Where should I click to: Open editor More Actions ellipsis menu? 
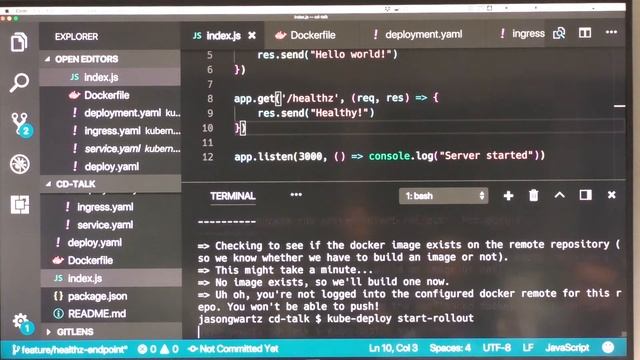[x=611, y=32]
